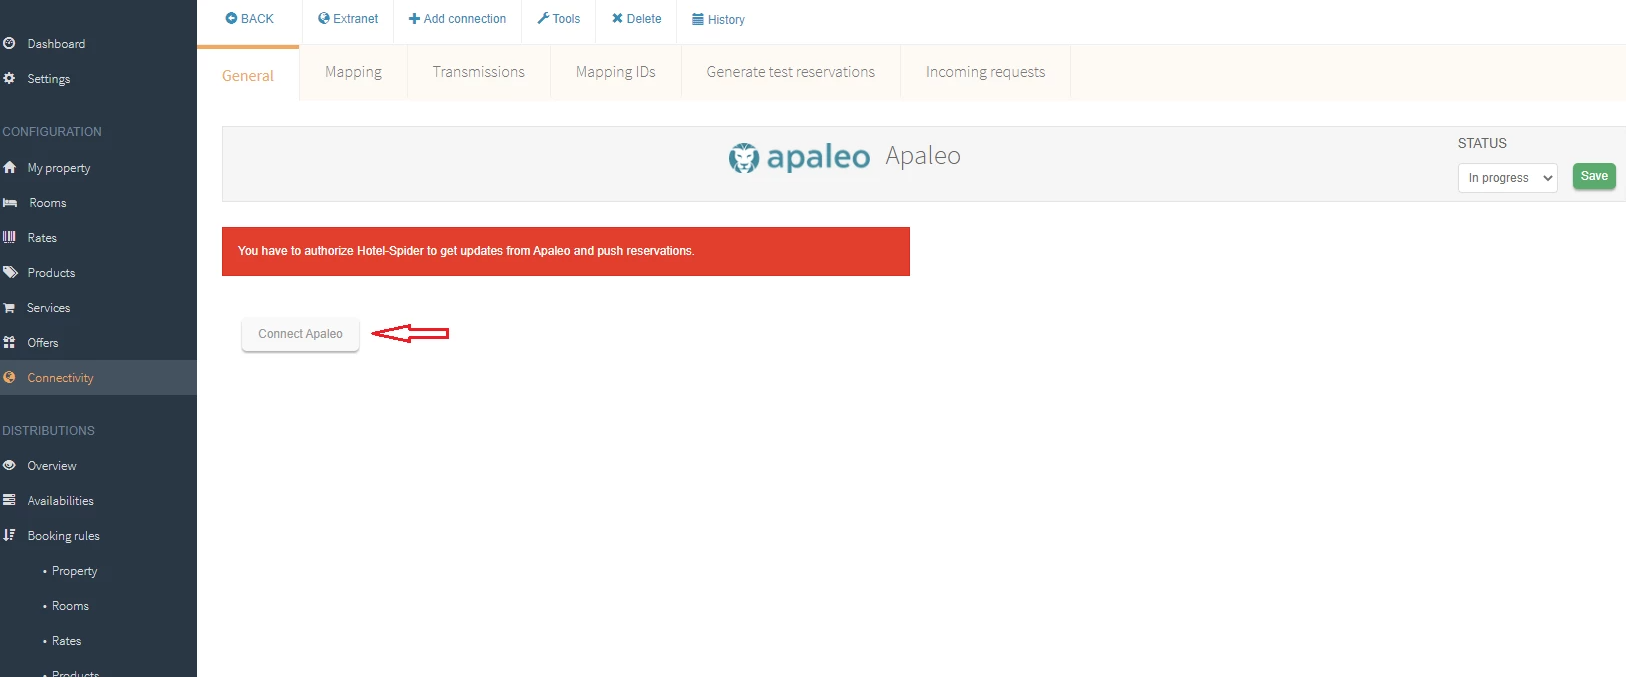
Task: Click the Overview eye icon
Action: [9, 466]
